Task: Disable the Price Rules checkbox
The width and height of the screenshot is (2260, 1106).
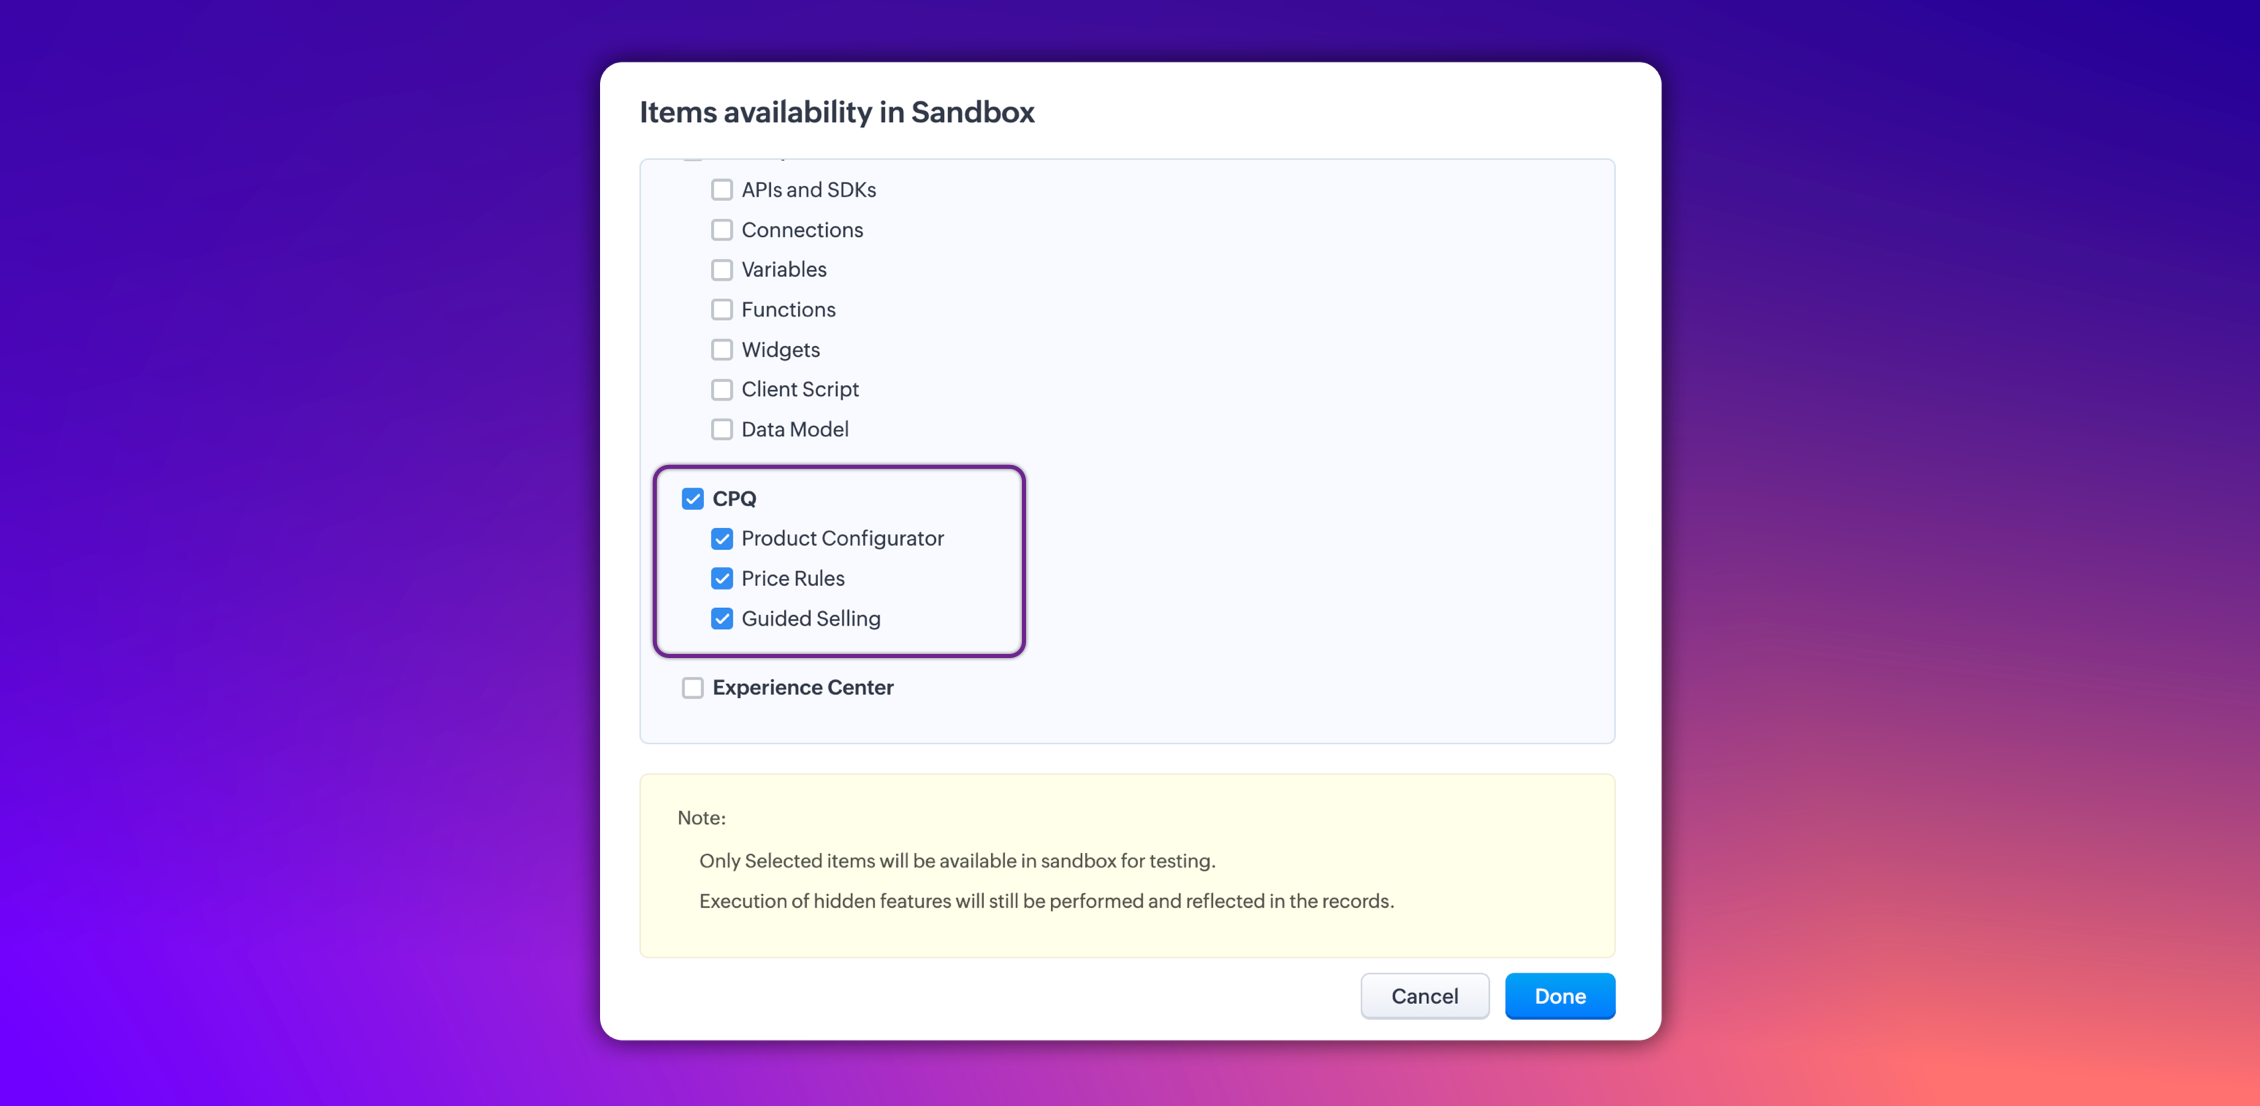Action: [x=721, y=579]
